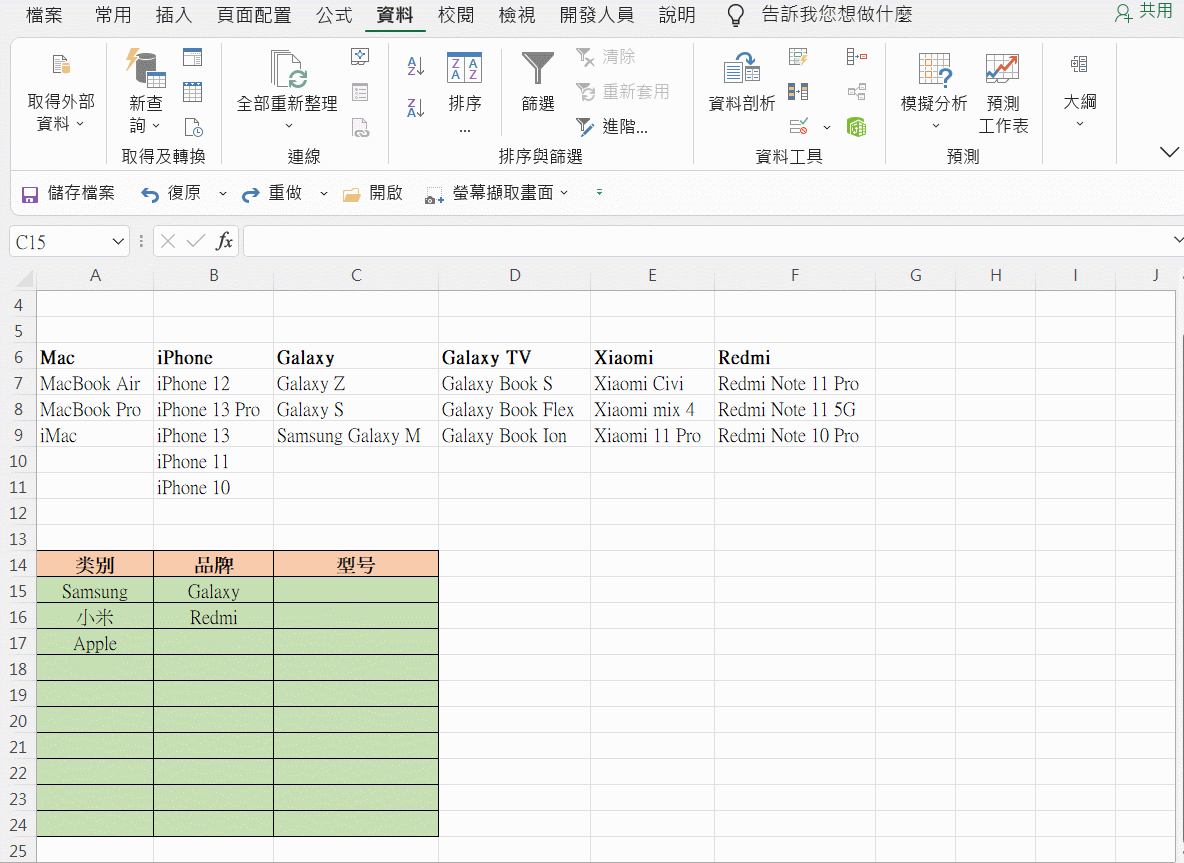Click the Flash Fill icon in 資料工具
This screenshot has width=1184, height=863.
tap(798, 57)
